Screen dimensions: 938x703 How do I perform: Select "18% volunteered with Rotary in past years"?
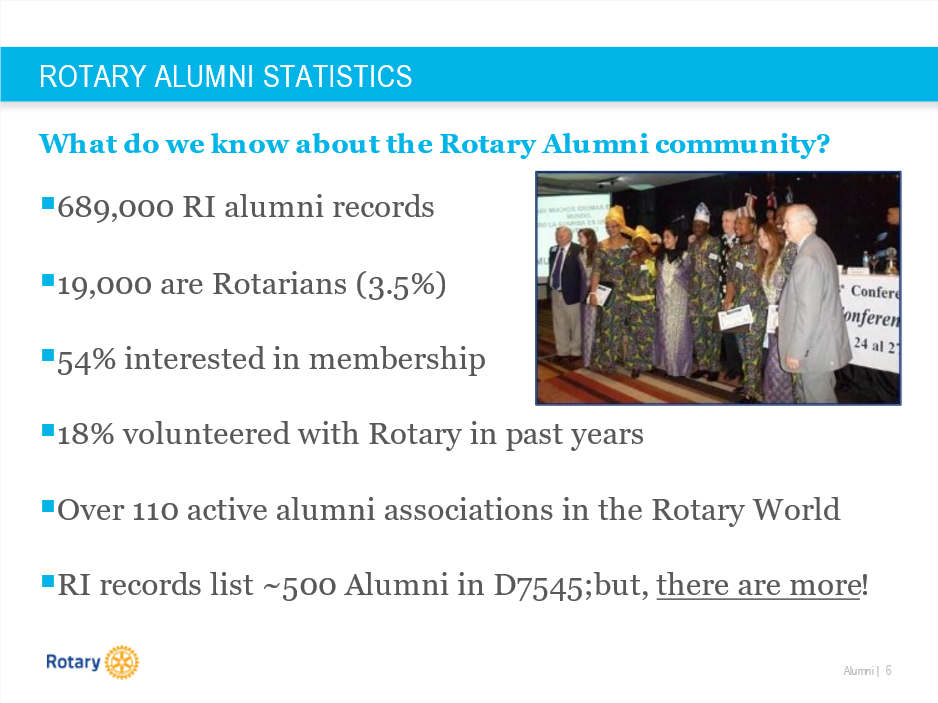tap(350, 434)
